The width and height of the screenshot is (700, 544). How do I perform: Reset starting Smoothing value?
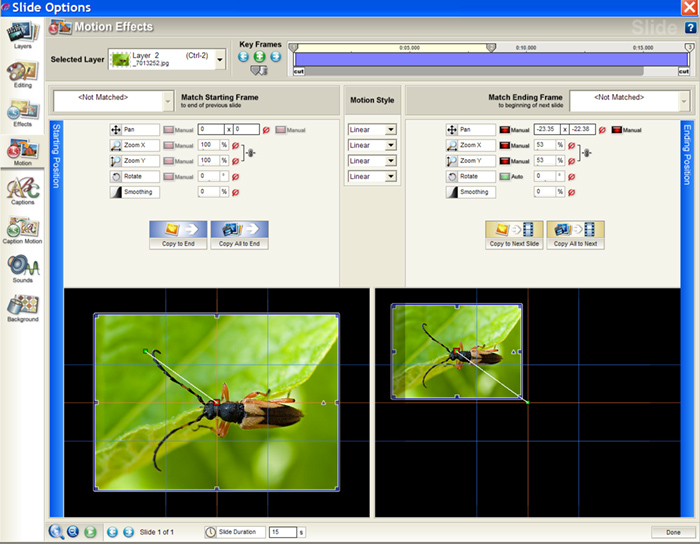coord(236,192)
